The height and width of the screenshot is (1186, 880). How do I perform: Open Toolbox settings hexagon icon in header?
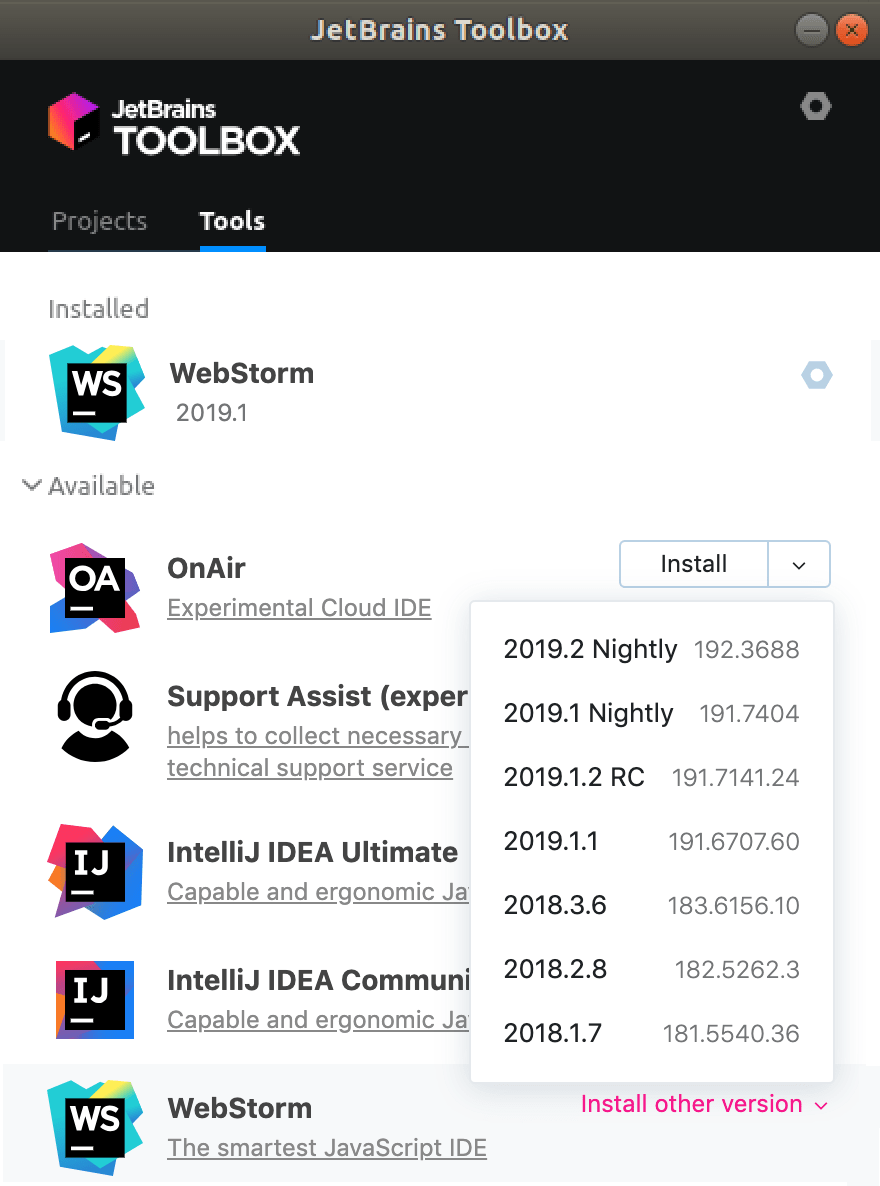coord(816,106)
